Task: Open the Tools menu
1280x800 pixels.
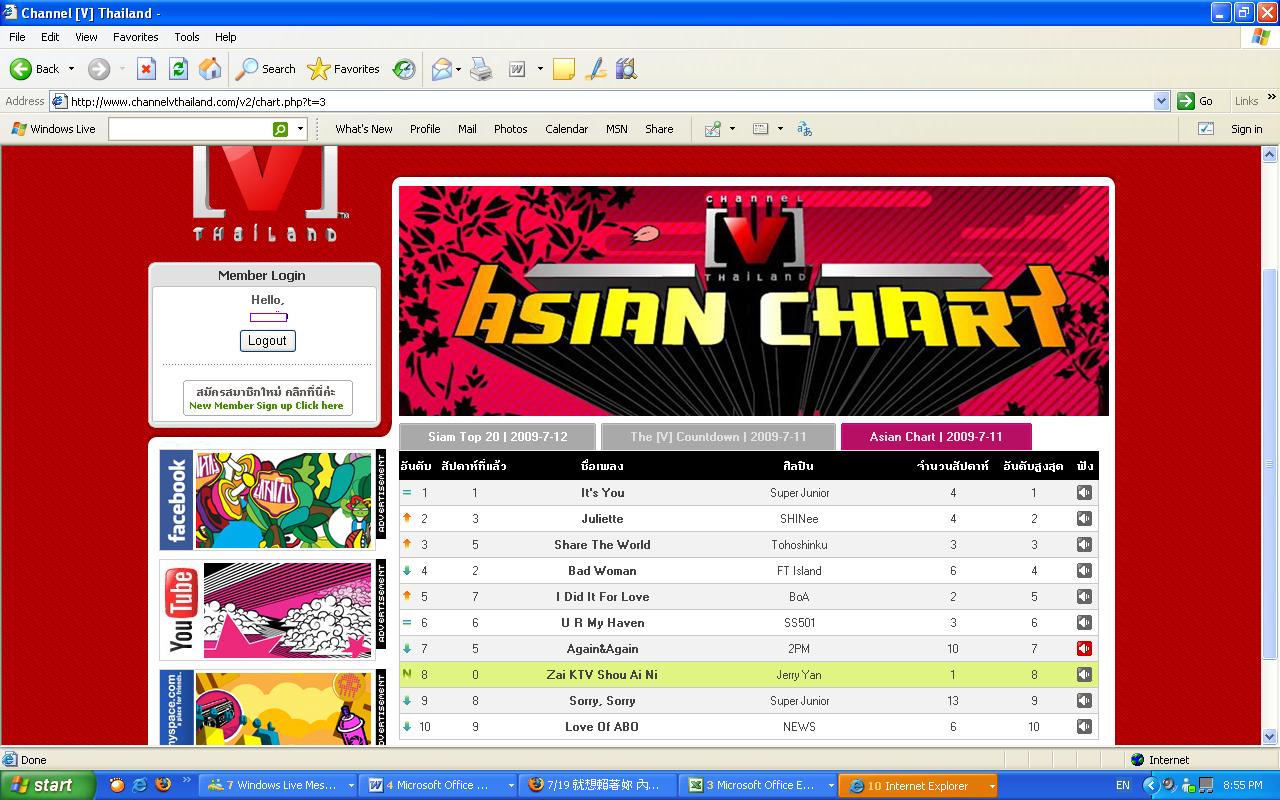Action: click(x=187, y=37)
